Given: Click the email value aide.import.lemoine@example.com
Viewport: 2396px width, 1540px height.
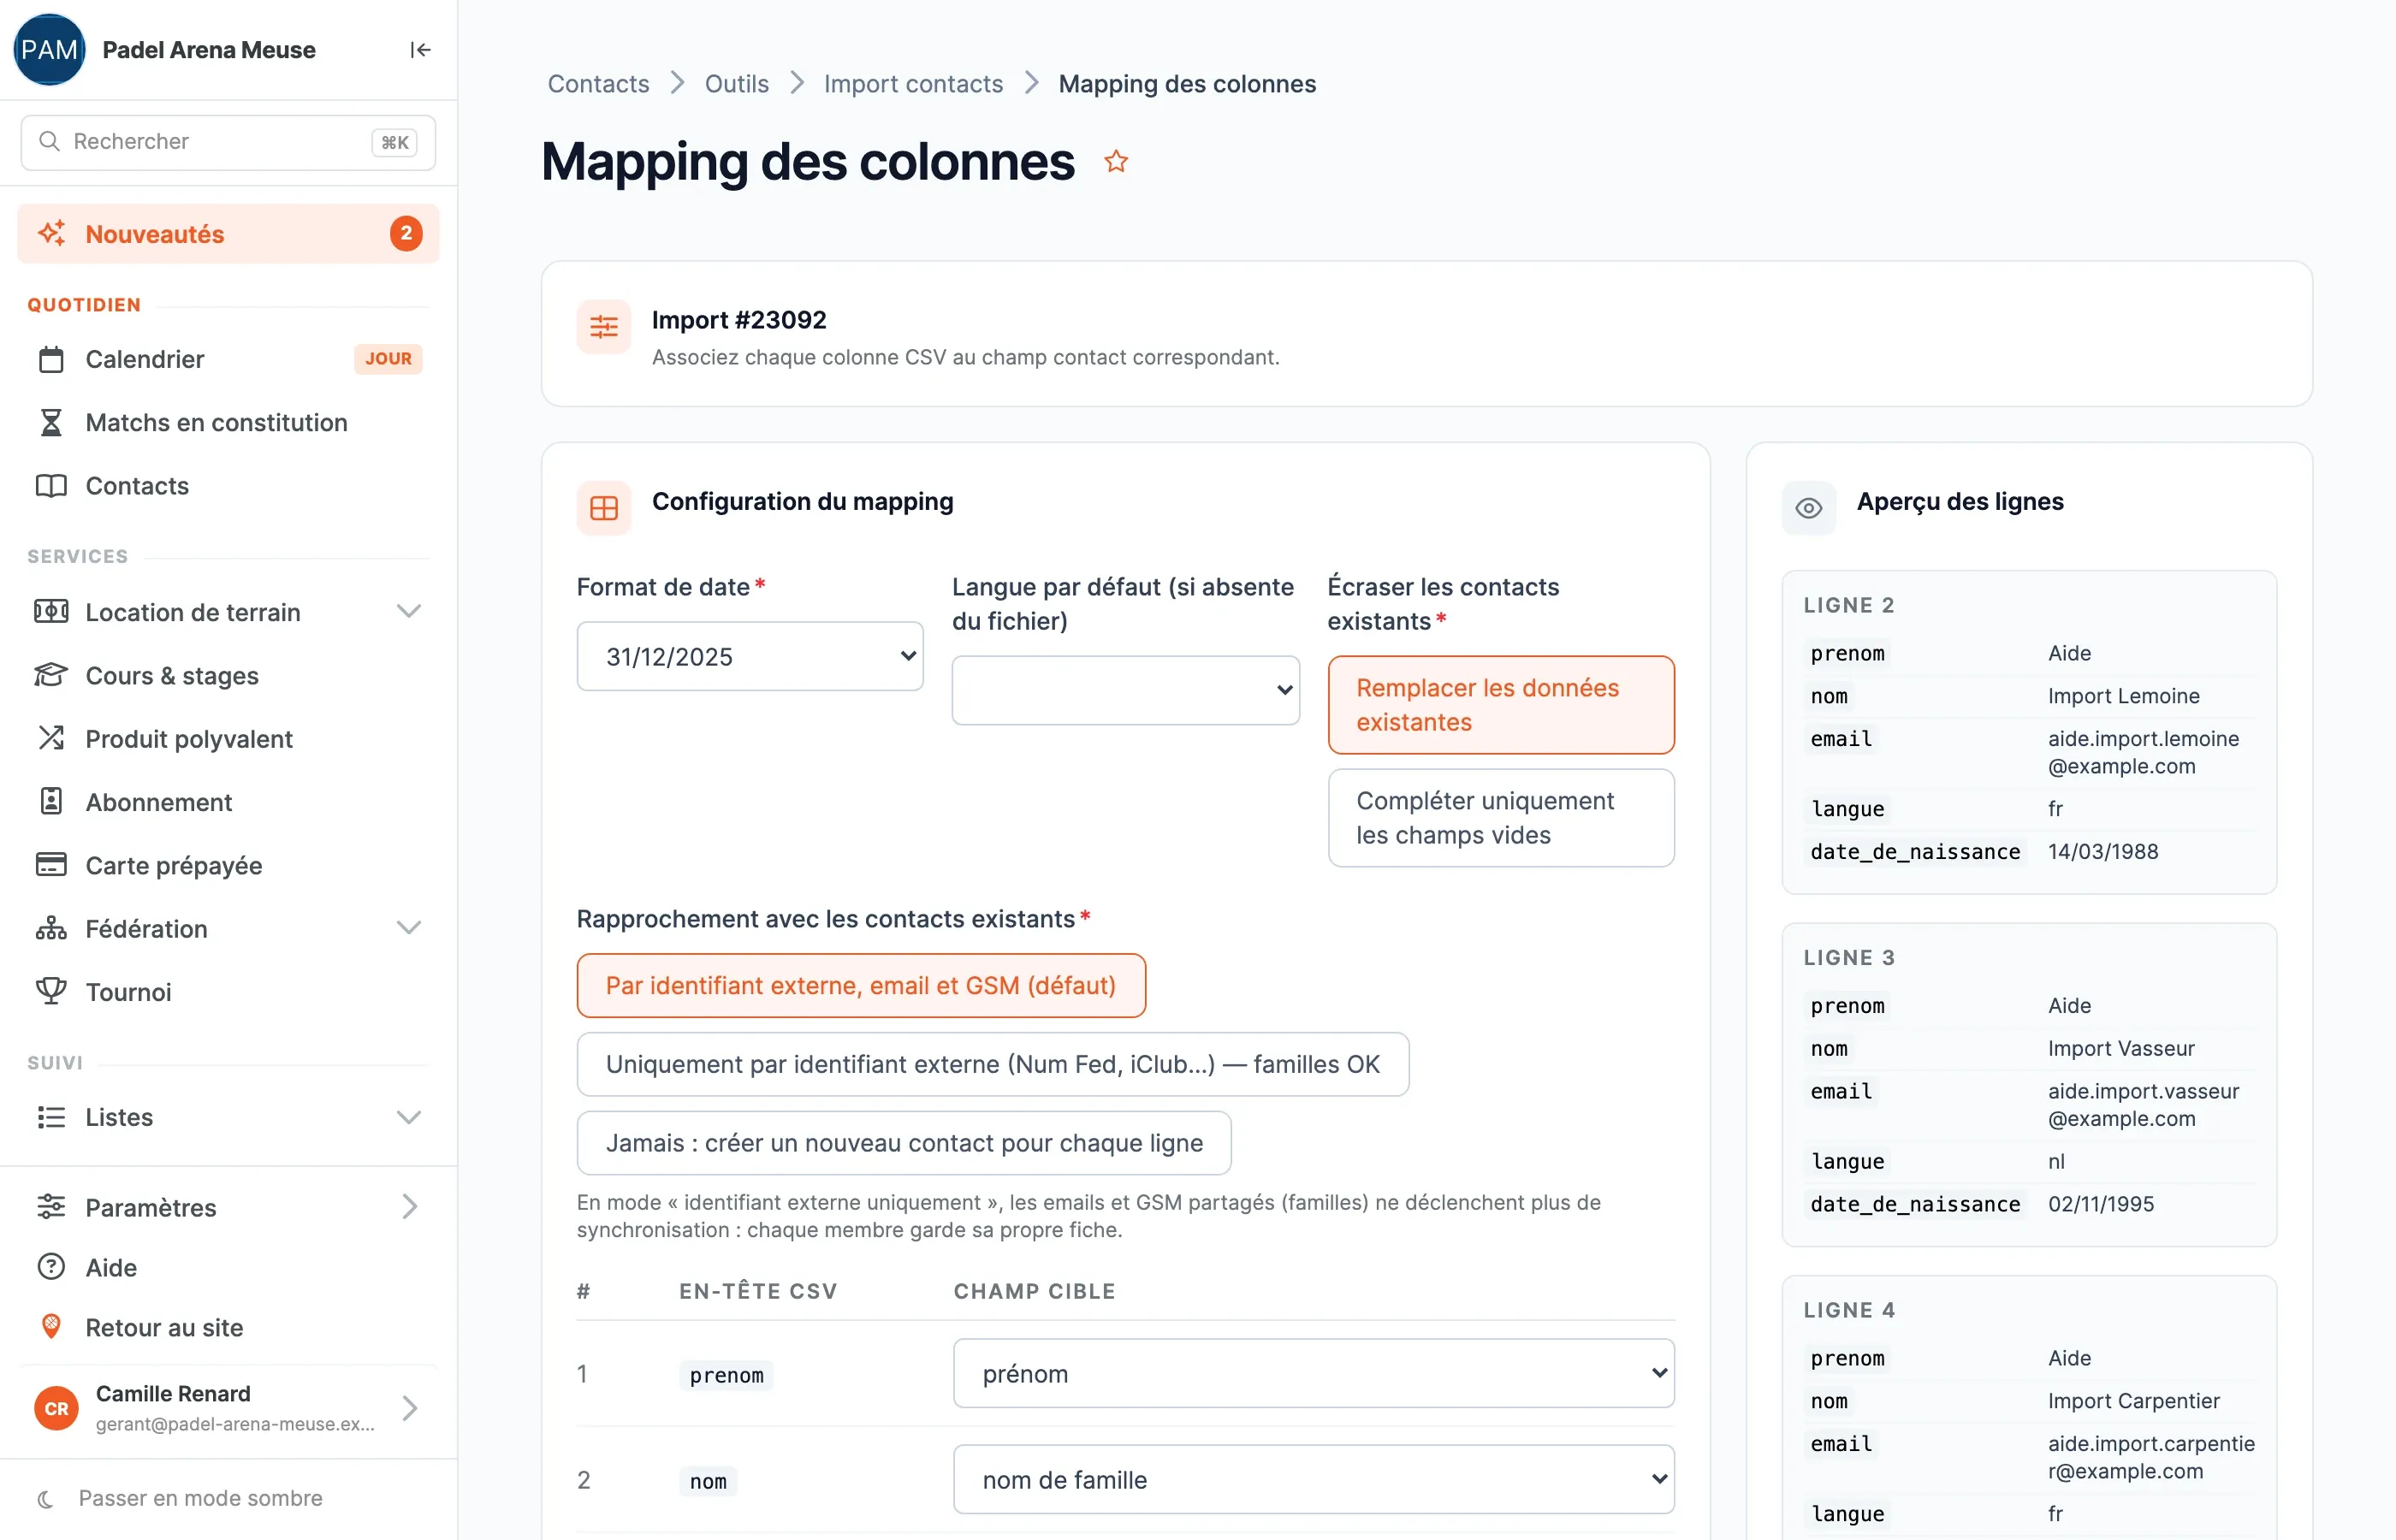Looking at the screenshot, I should coord(2143,752).
